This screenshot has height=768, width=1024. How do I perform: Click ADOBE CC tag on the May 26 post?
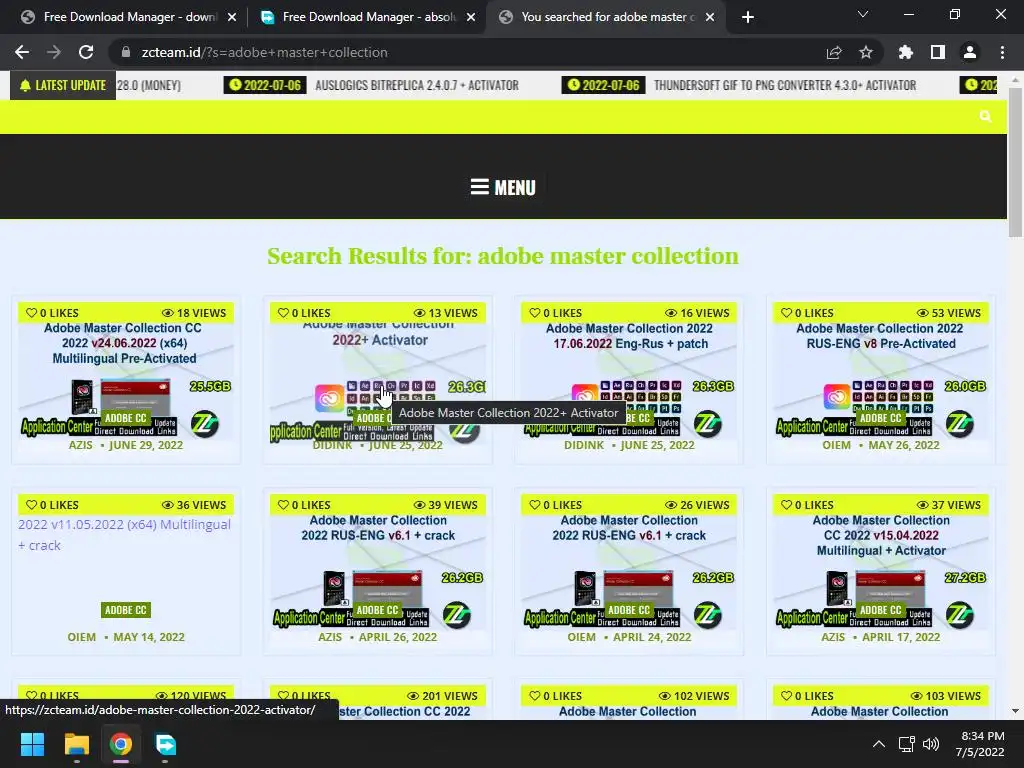[x=881, y=418]
